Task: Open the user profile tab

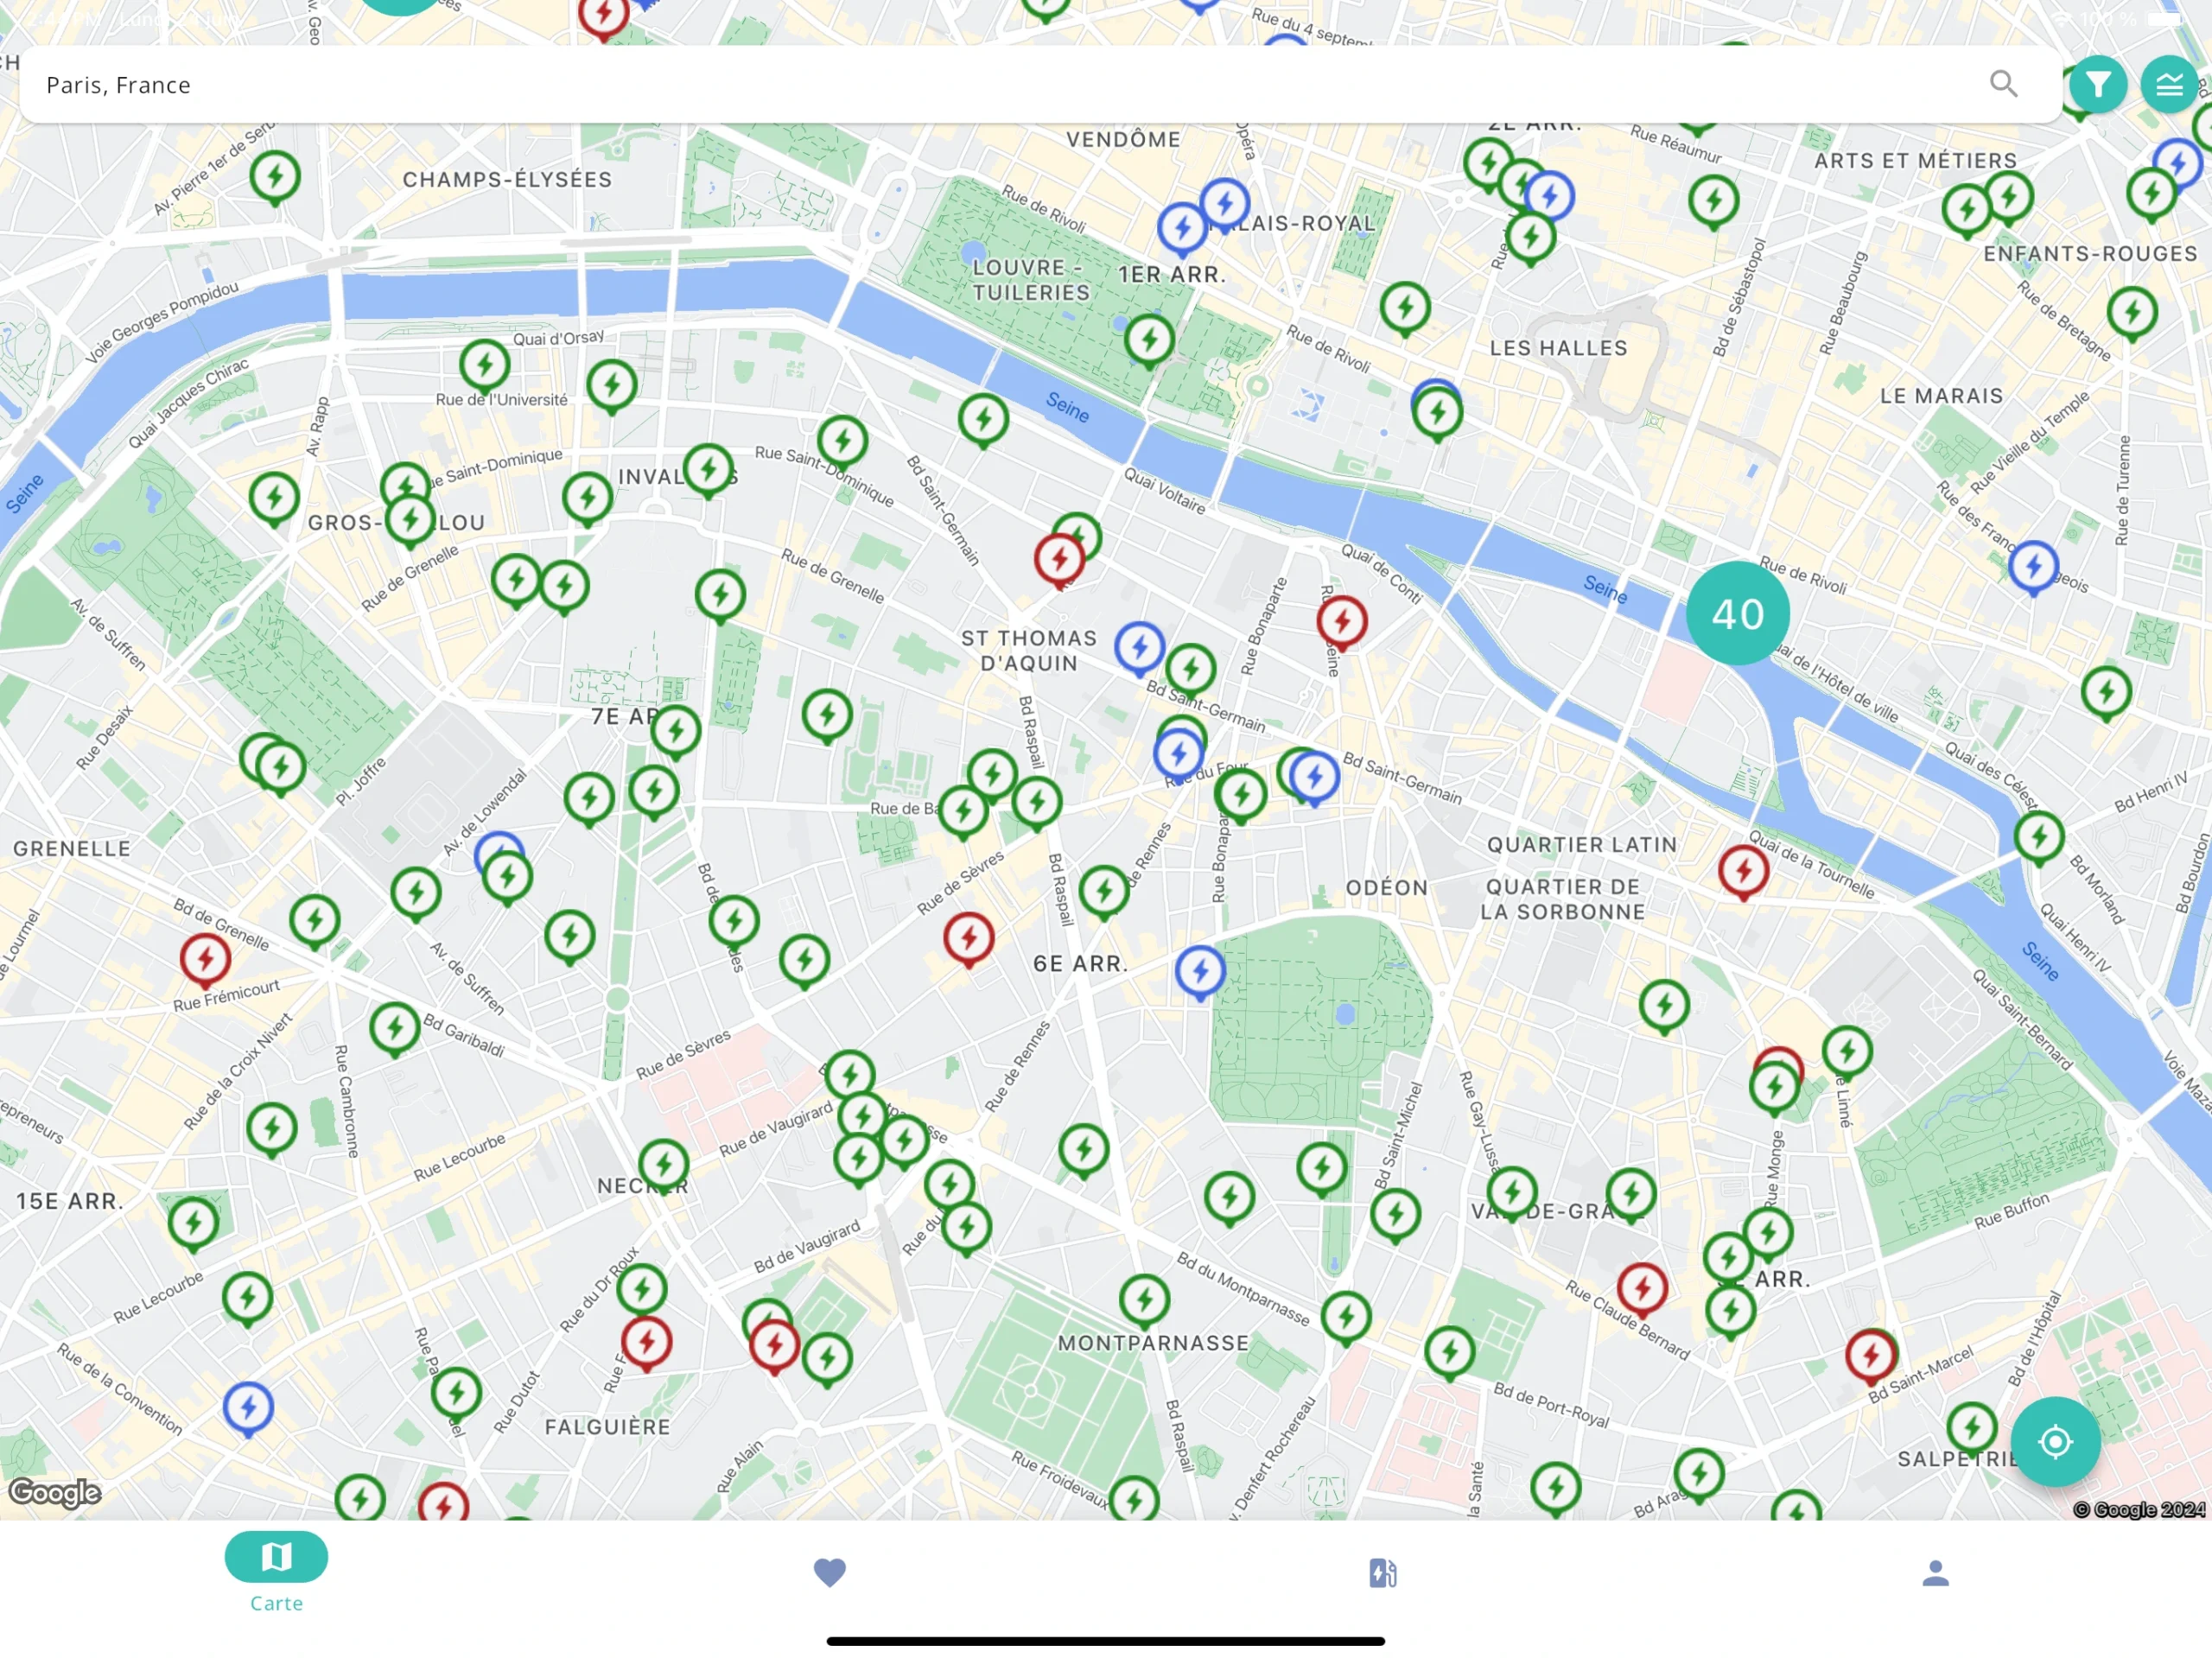Action: pos(1935,1573)
